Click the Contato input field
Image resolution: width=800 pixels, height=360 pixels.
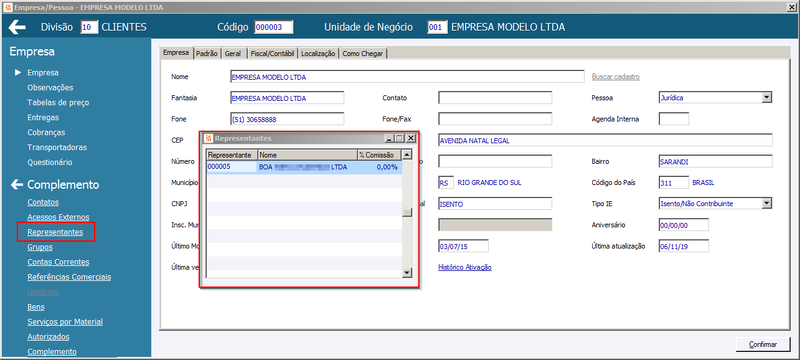(495, 98)
